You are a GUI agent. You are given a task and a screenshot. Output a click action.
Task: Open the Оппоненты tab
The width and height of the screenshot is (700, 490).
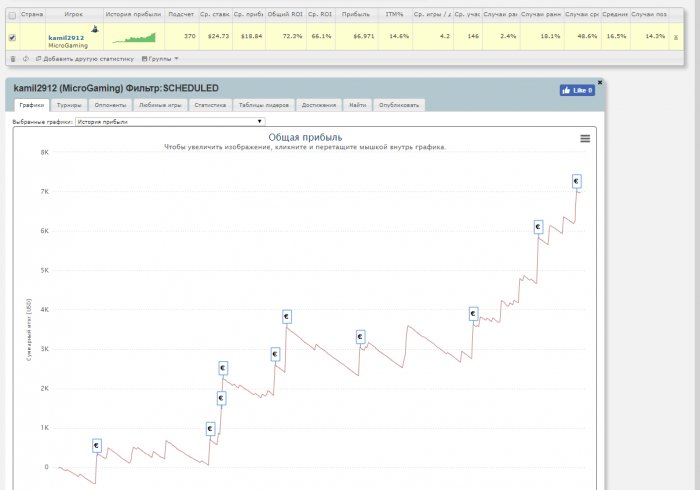click(x=110, y=105)
